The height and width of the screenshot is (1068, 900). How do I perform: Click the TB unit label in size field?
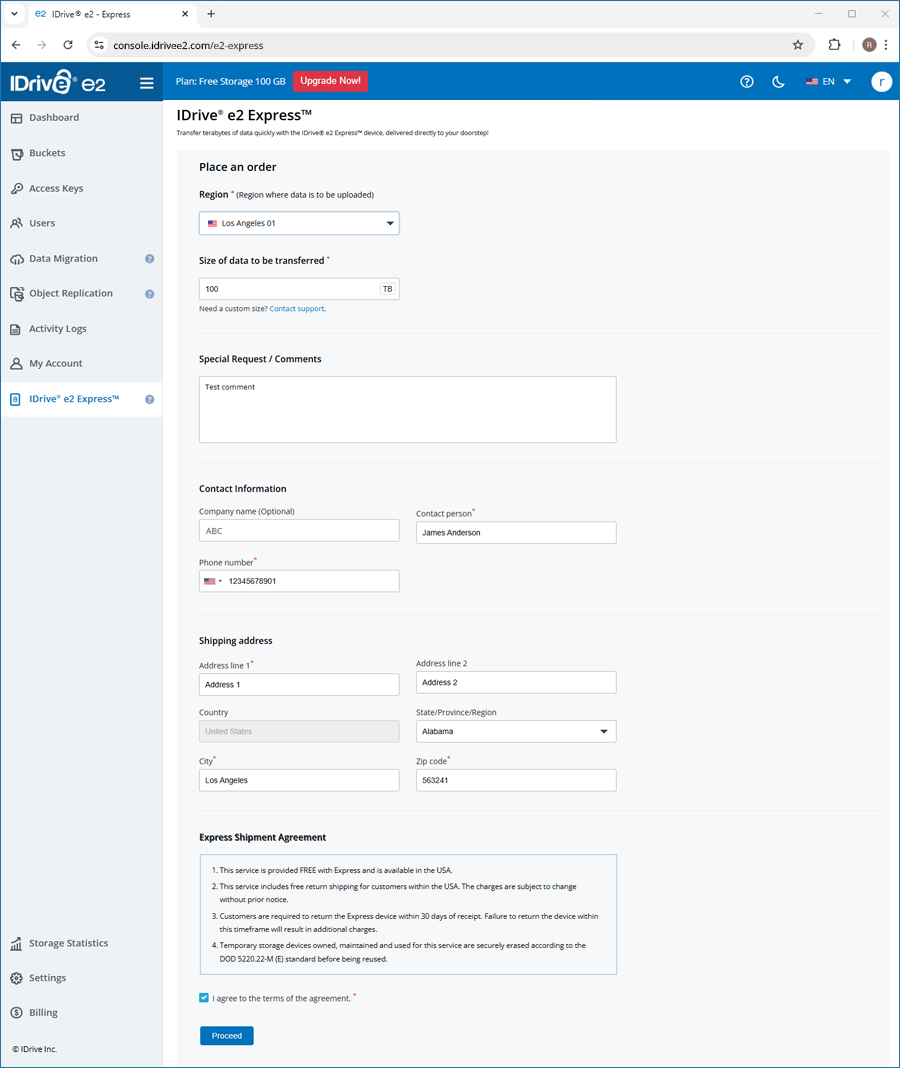click(388, 289)
